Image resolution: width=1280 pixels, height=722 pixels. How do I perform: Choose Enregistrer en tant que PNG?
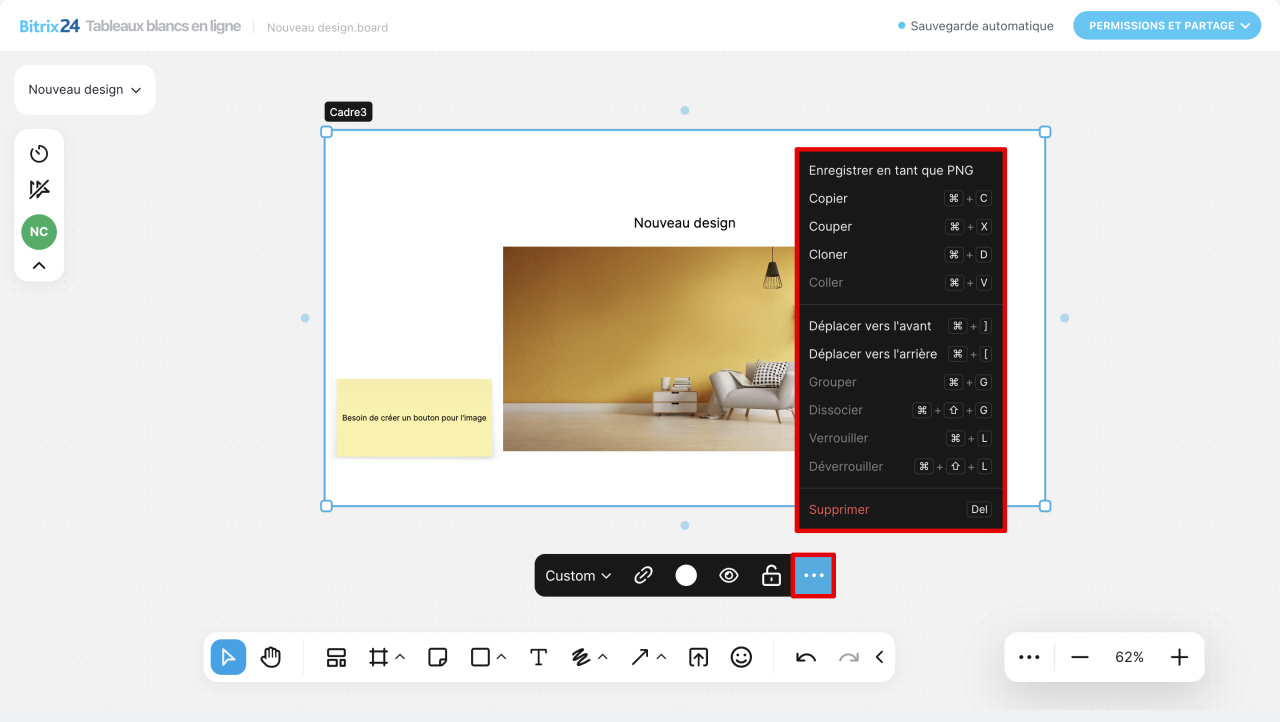(891, 170)
